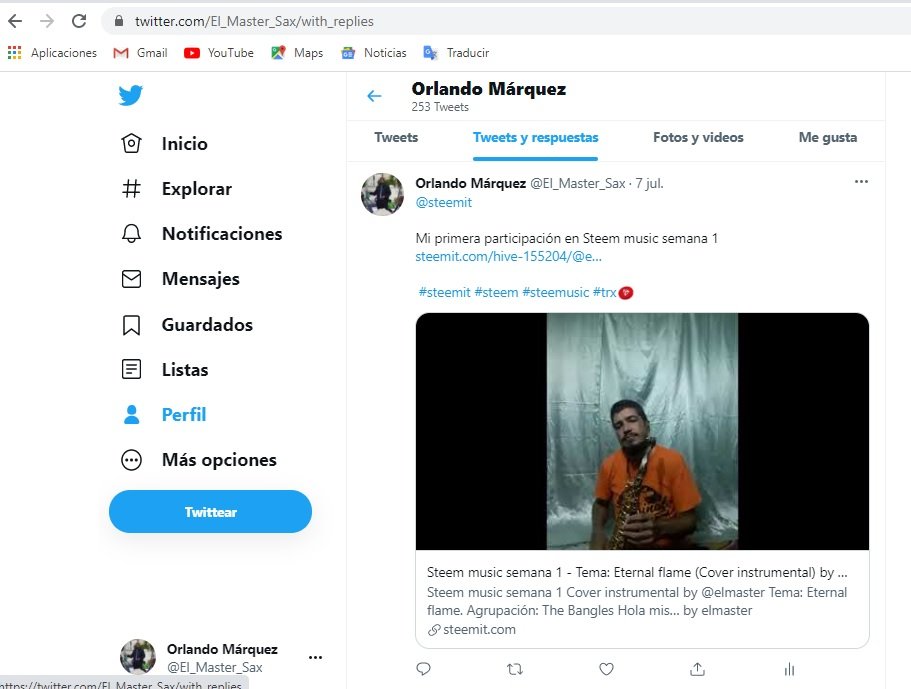The height and width of the screenshot is (689, 911).
Task: Click the blue back arrow beside Orlando Márquez
Action: point(374,96)
